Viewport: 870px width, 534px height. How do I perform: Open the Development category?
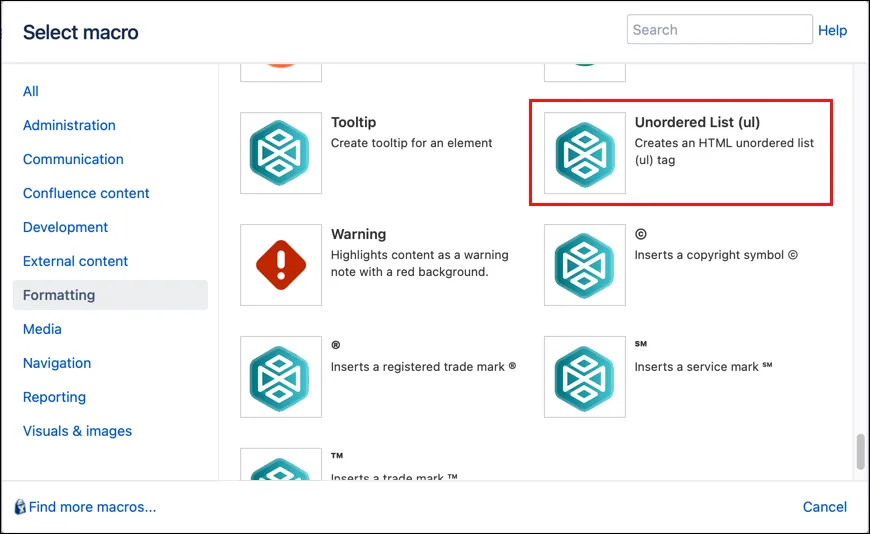65,227
